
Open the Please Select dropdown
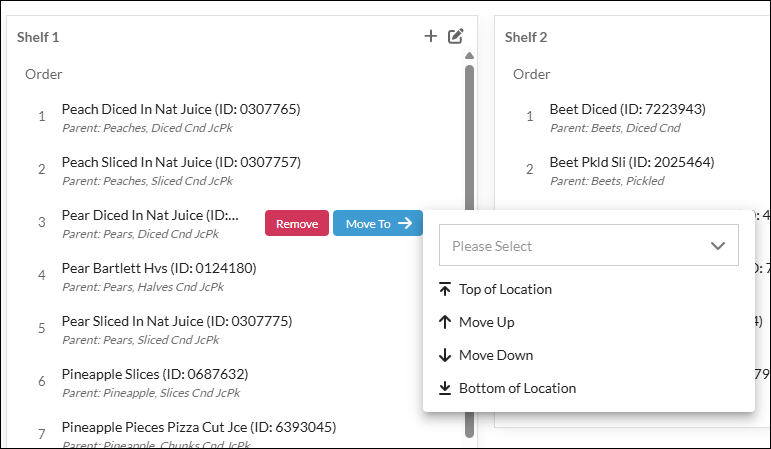click(589, 245)
